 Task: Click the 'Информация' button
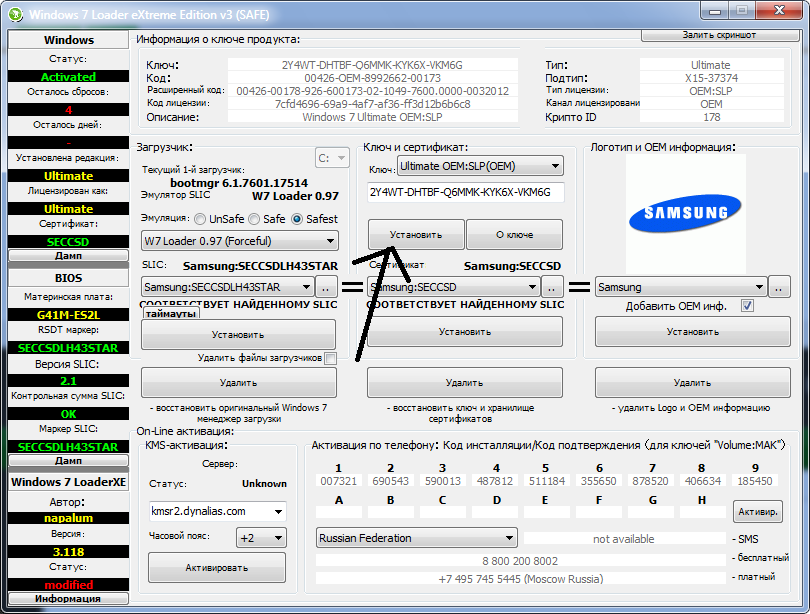coord(68,599)
